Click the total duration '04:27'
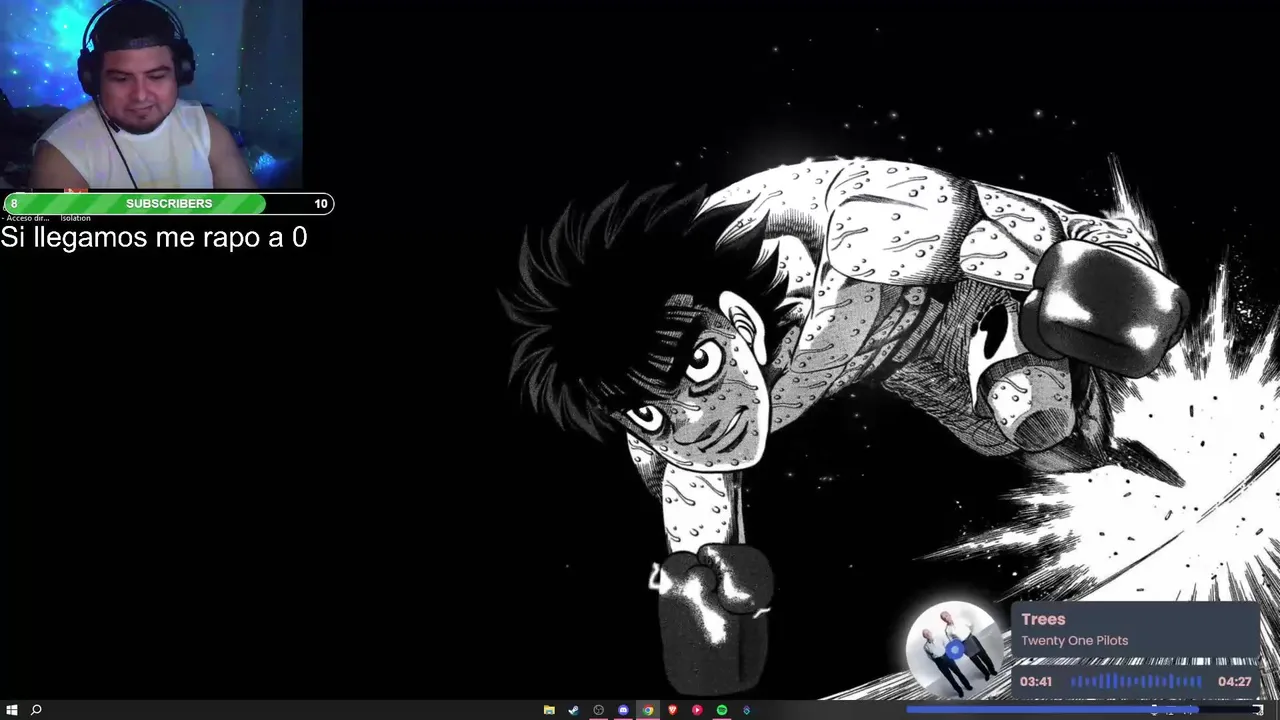Screen dimensions: 1280x720 click(x=1234, y=682)
